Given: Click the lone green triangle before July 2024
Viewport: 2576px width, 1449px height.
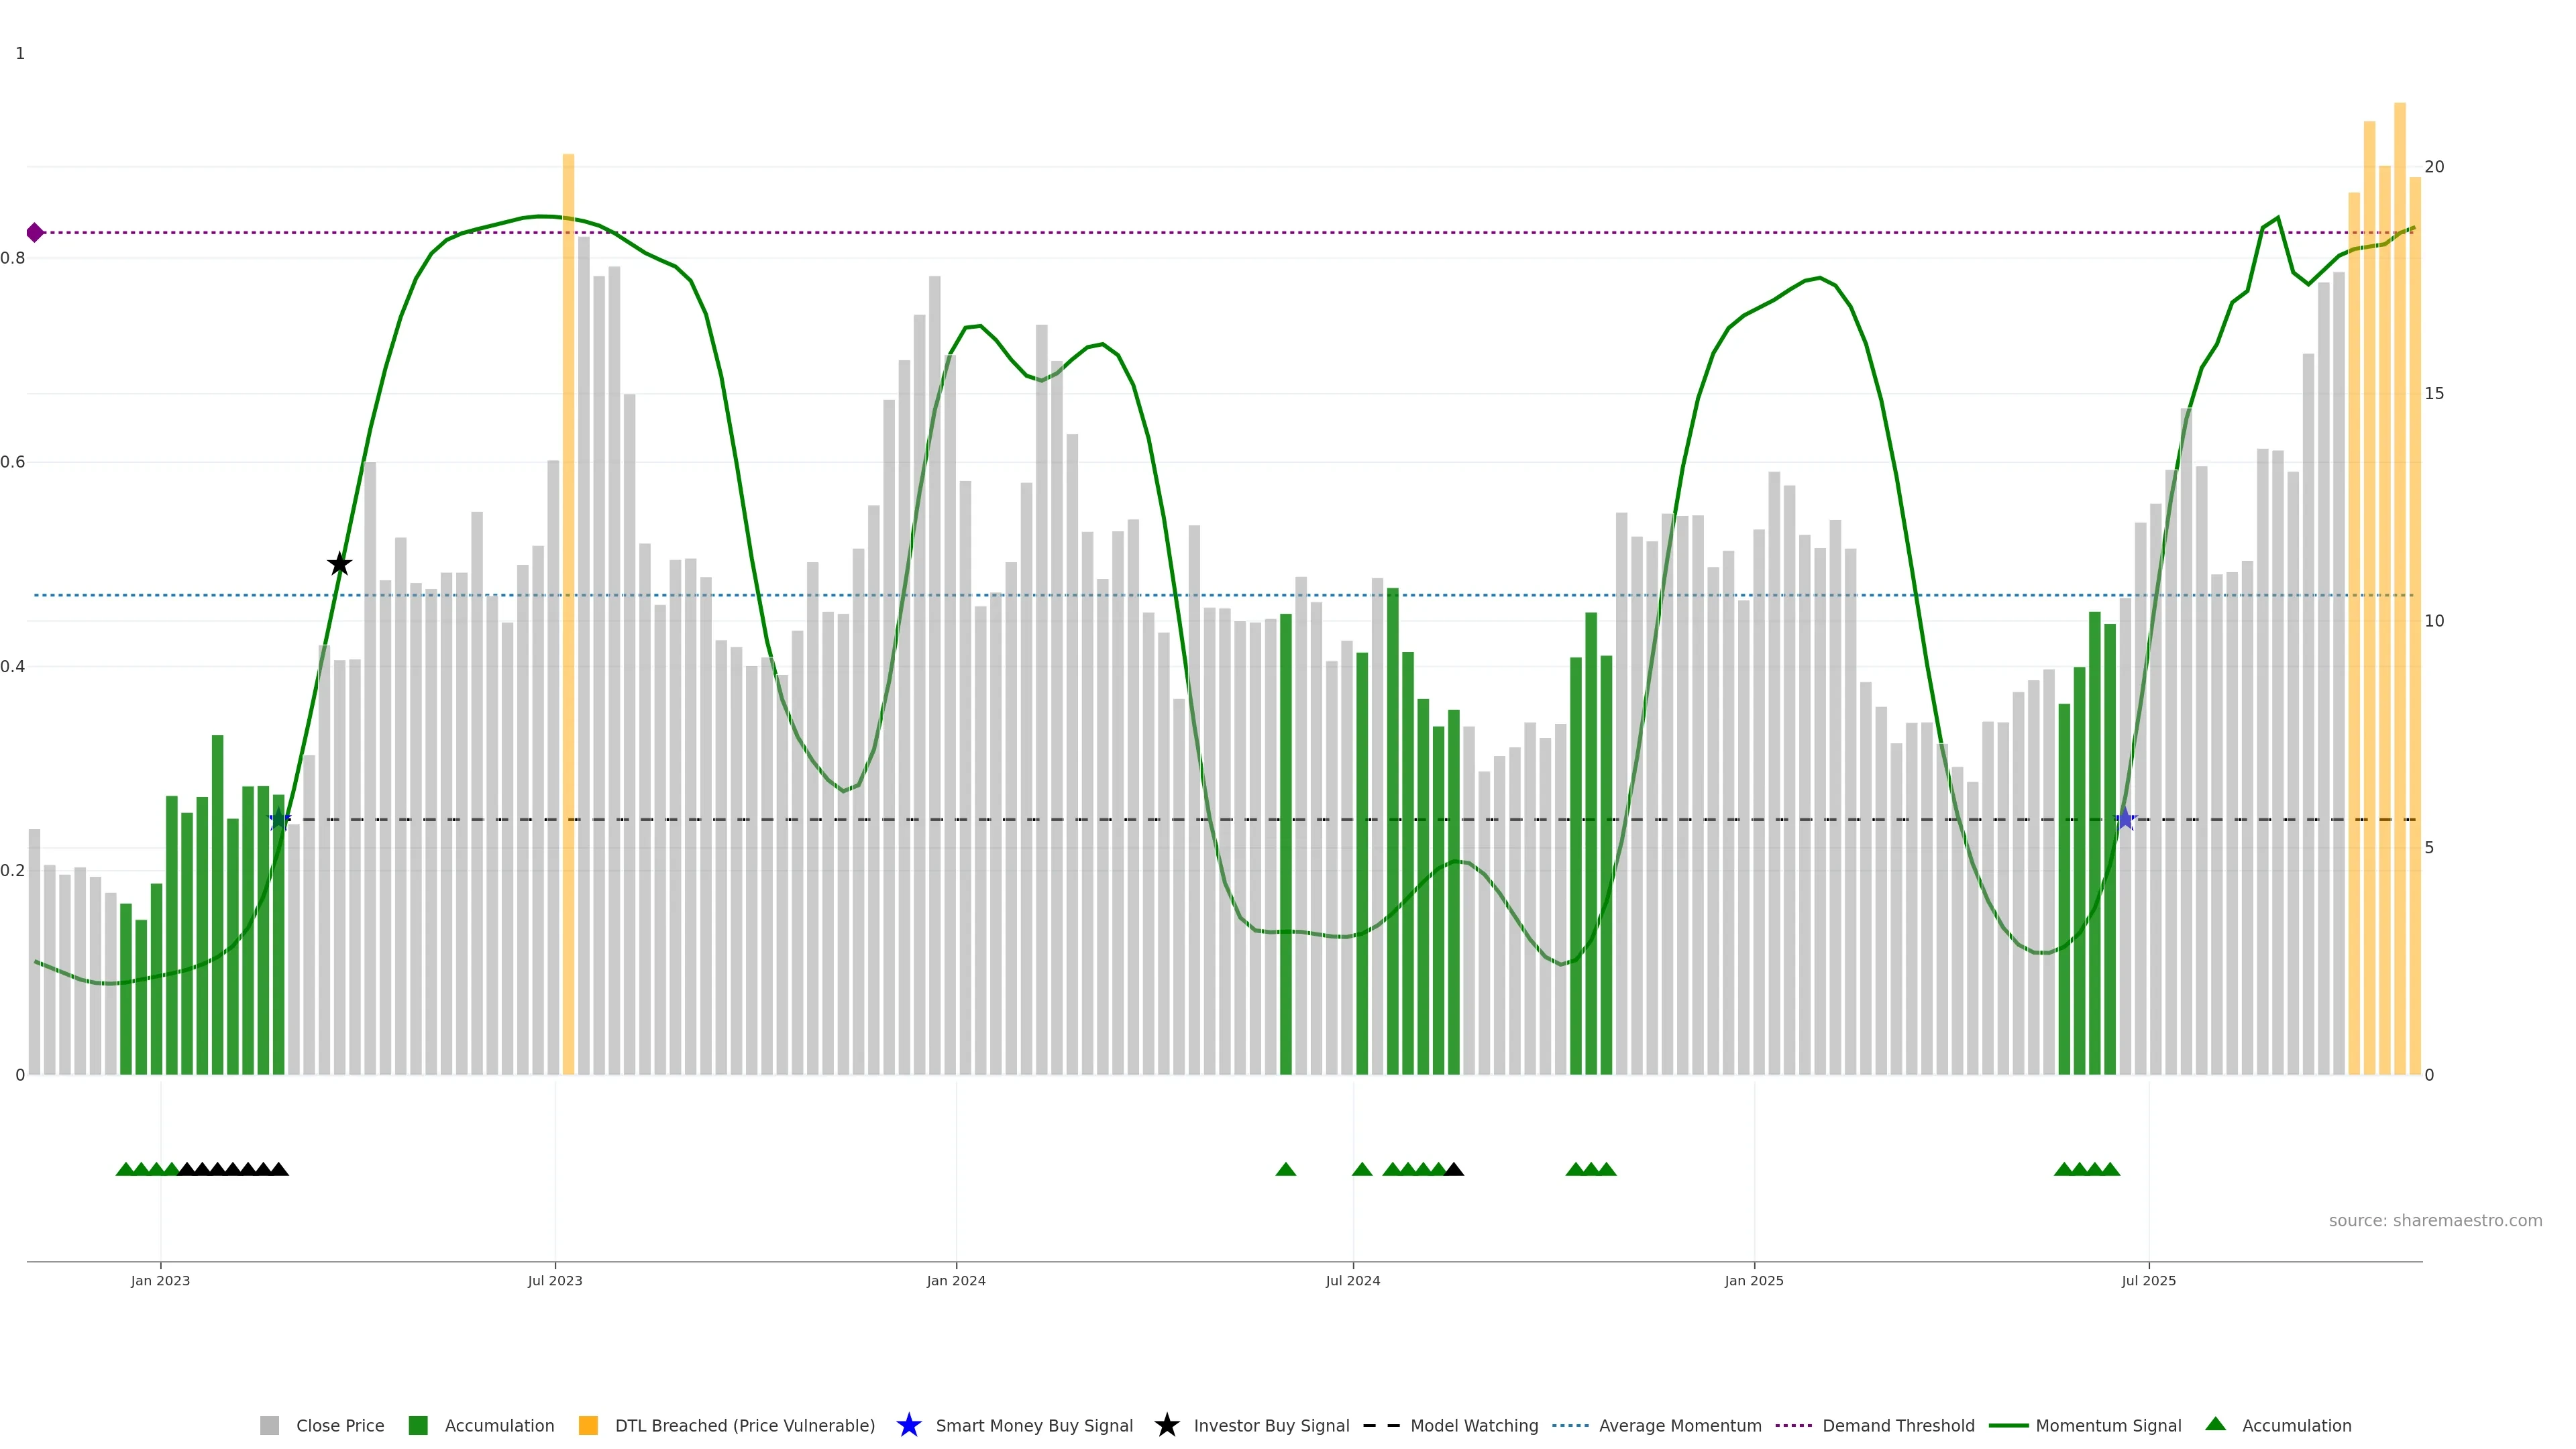Looking at the screenshot, I should pos(1286,1169).
